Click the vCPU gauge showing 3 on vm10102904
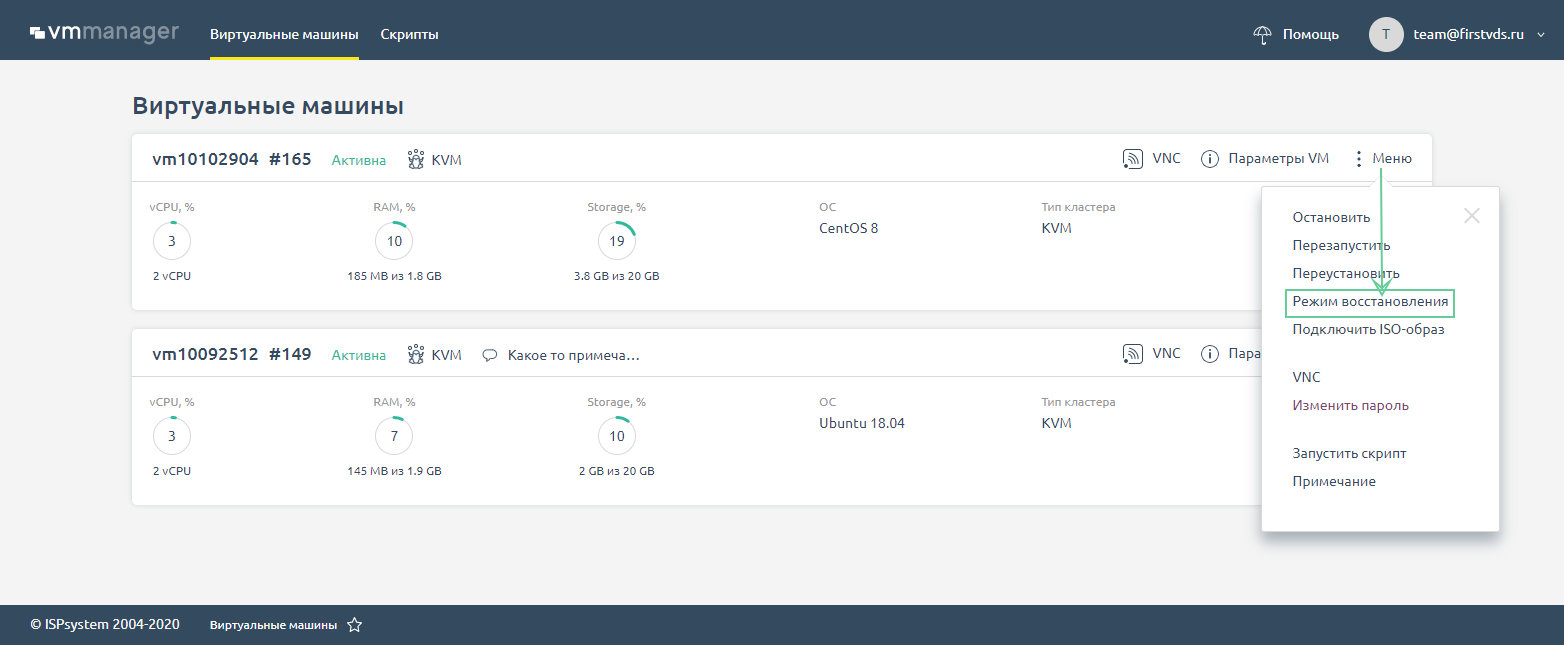The width and height of the screenshot is (1564, 645). point(172,241)
